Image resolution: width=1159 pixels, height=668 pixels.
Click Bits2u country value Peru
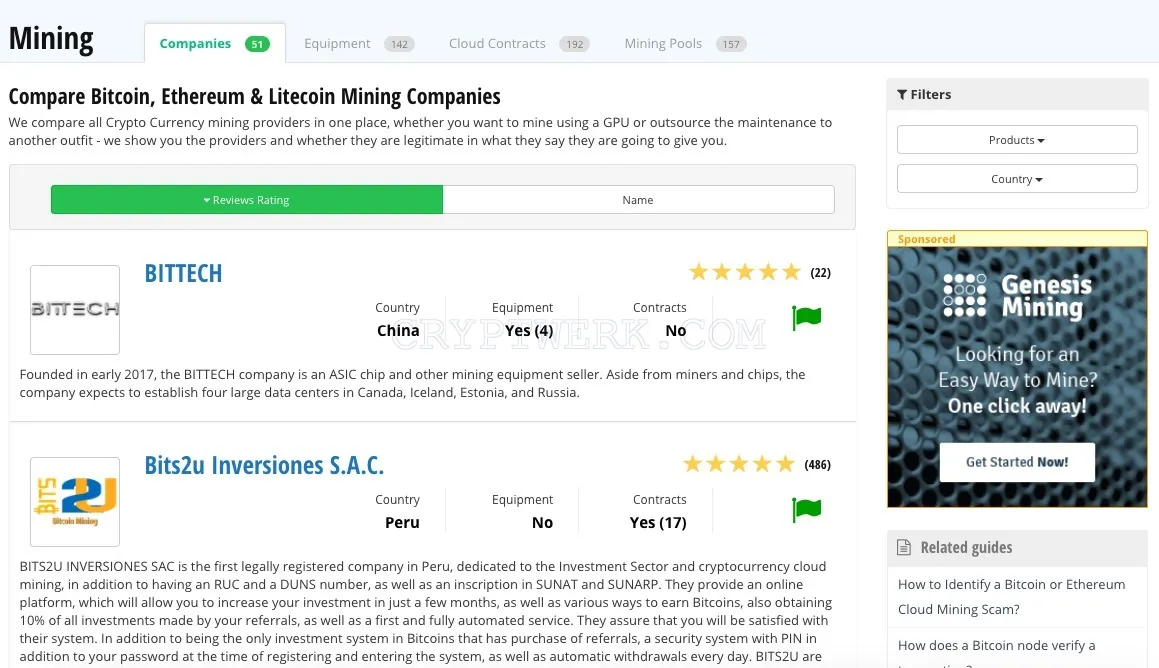pyautogui.click(x=402, y=522)
